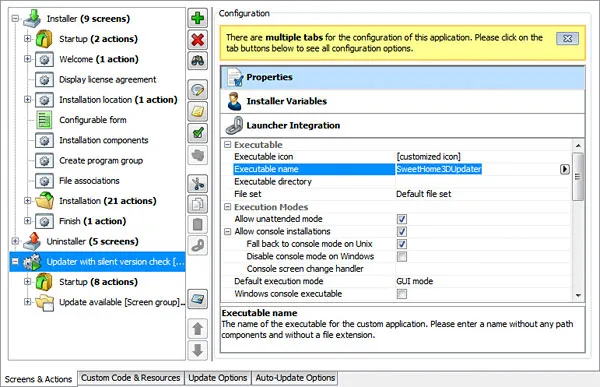Collapse Allow console installations sub-options
Viewport: 600px width, 387px height.
[x=228, y=232]
